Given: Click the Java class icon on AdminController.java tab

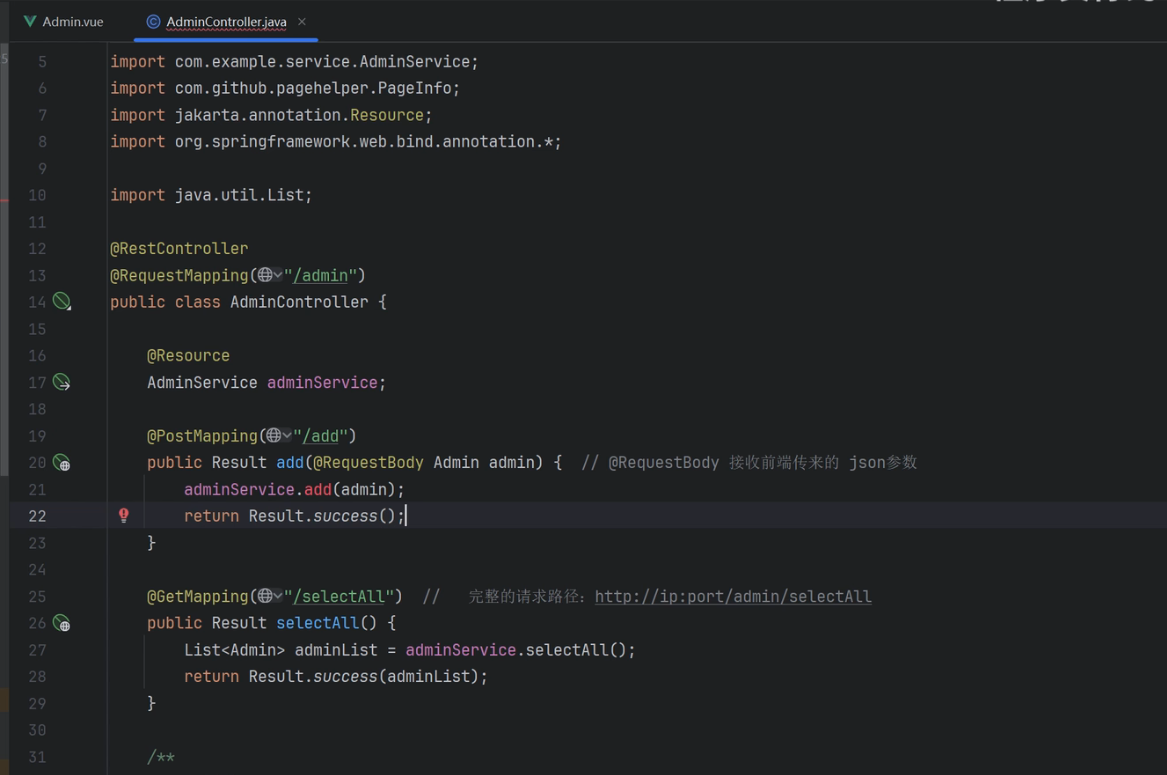Looking at the screenshot, I should tap(153, 22).
